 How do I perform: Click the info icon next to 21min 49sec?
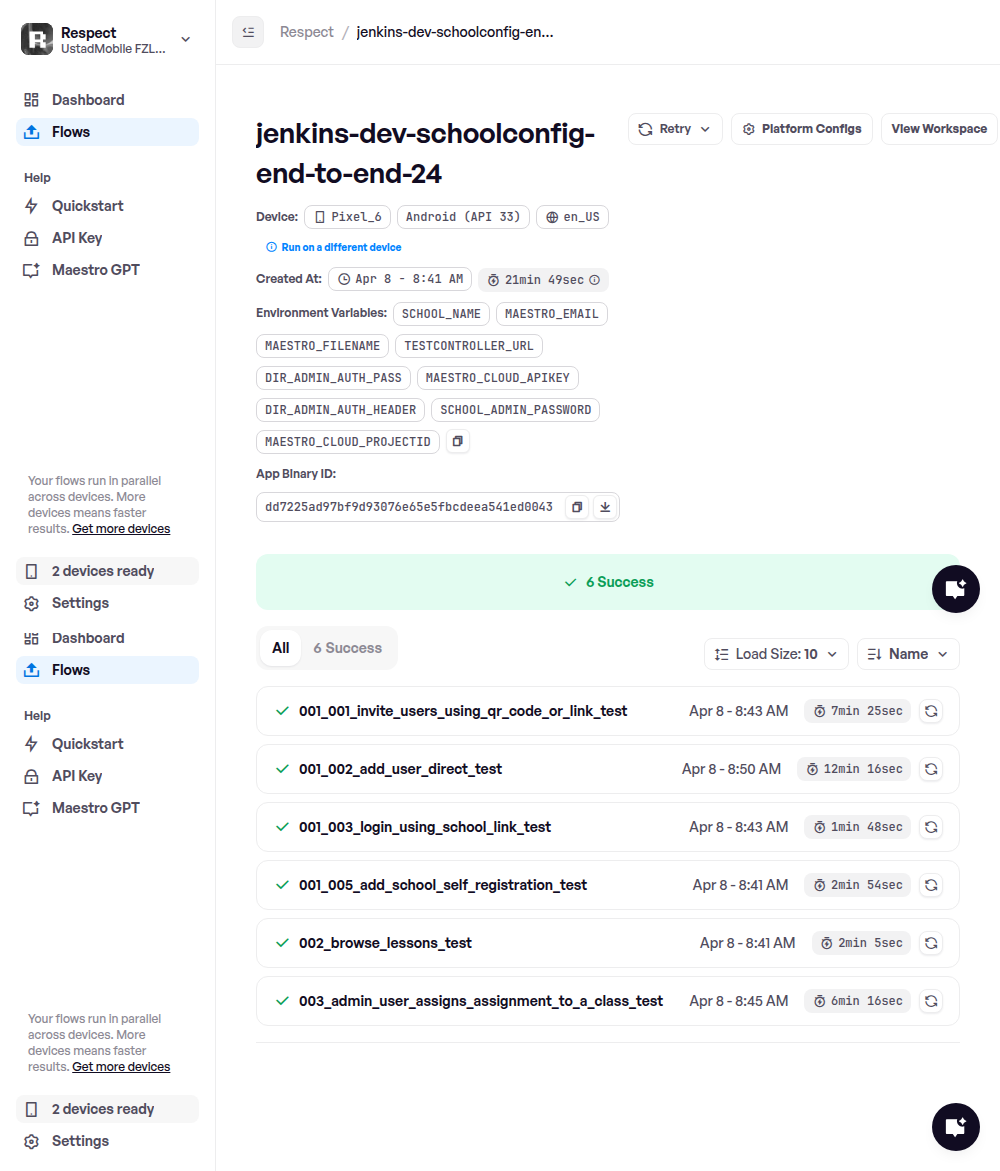click(595, 280)
